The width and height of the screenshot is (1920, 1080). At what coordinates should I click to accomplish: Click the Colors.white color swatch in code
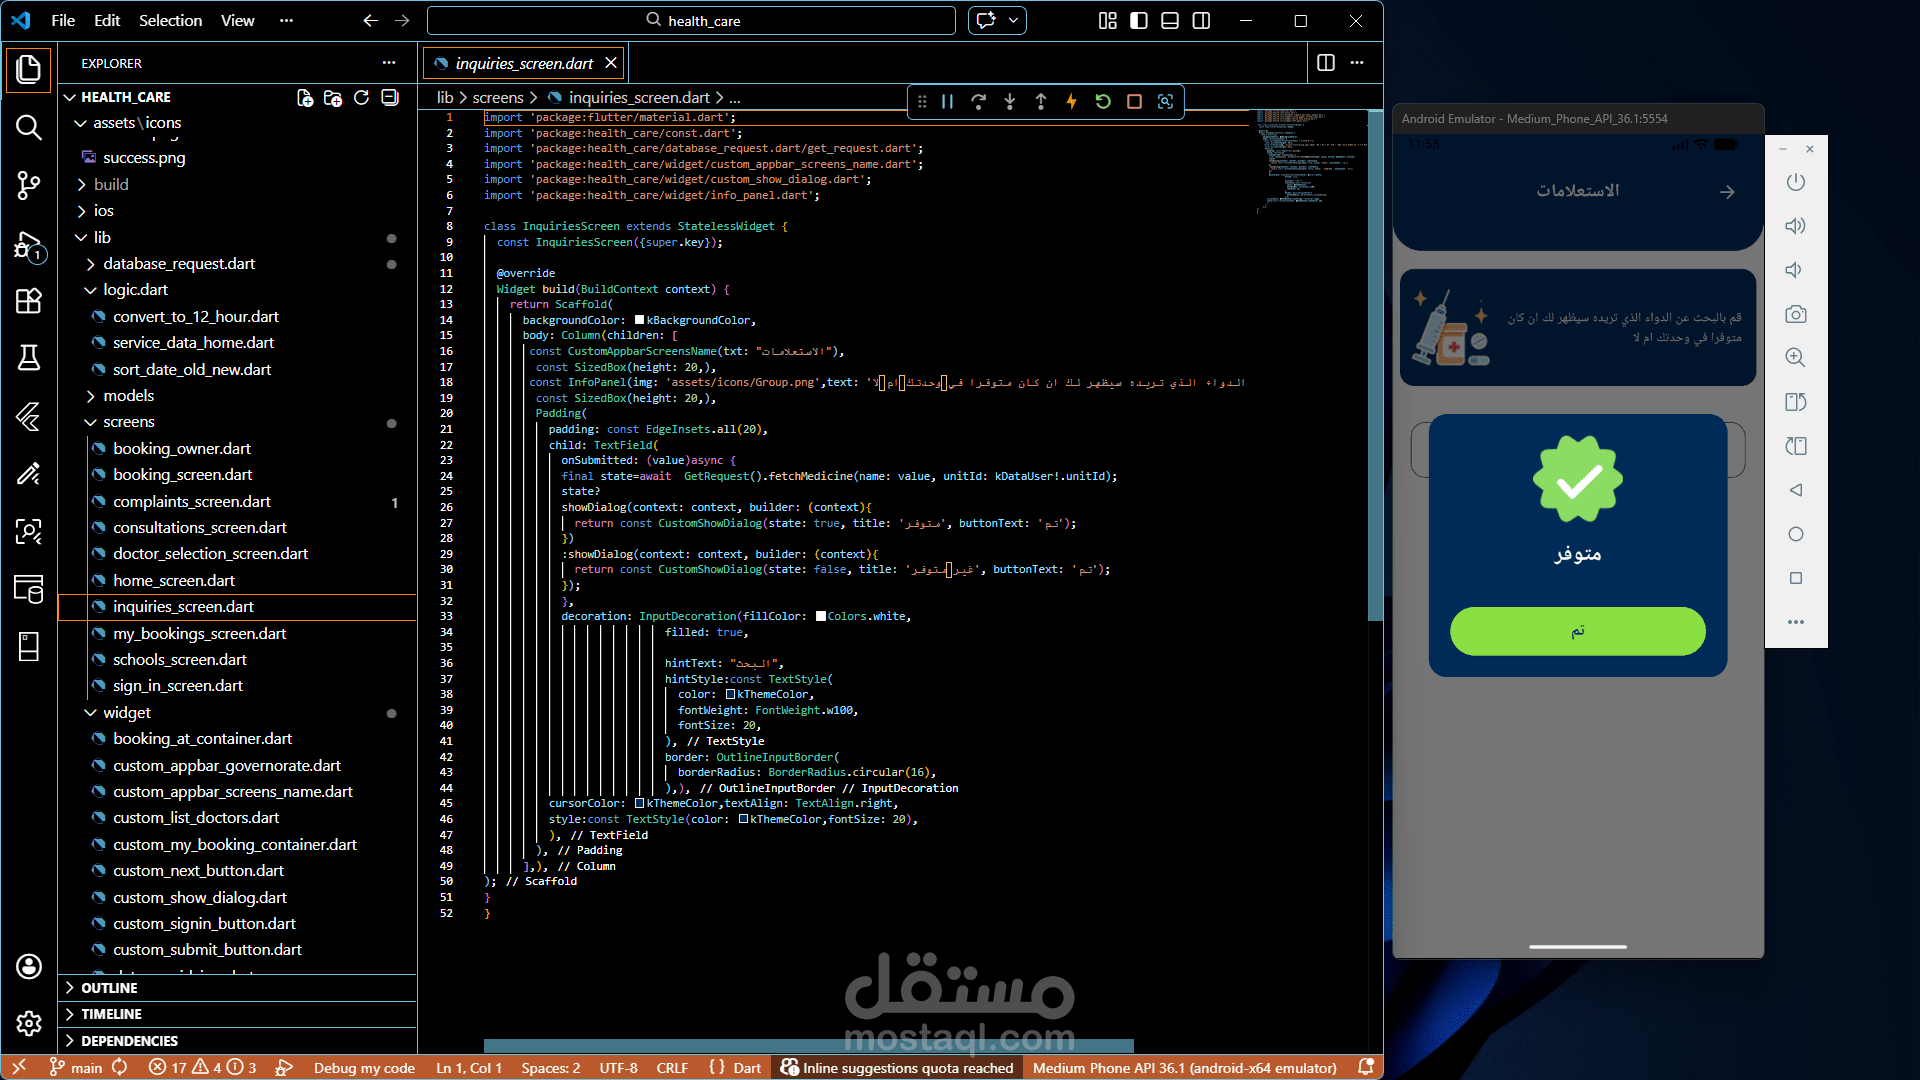(x=821, y=616)
